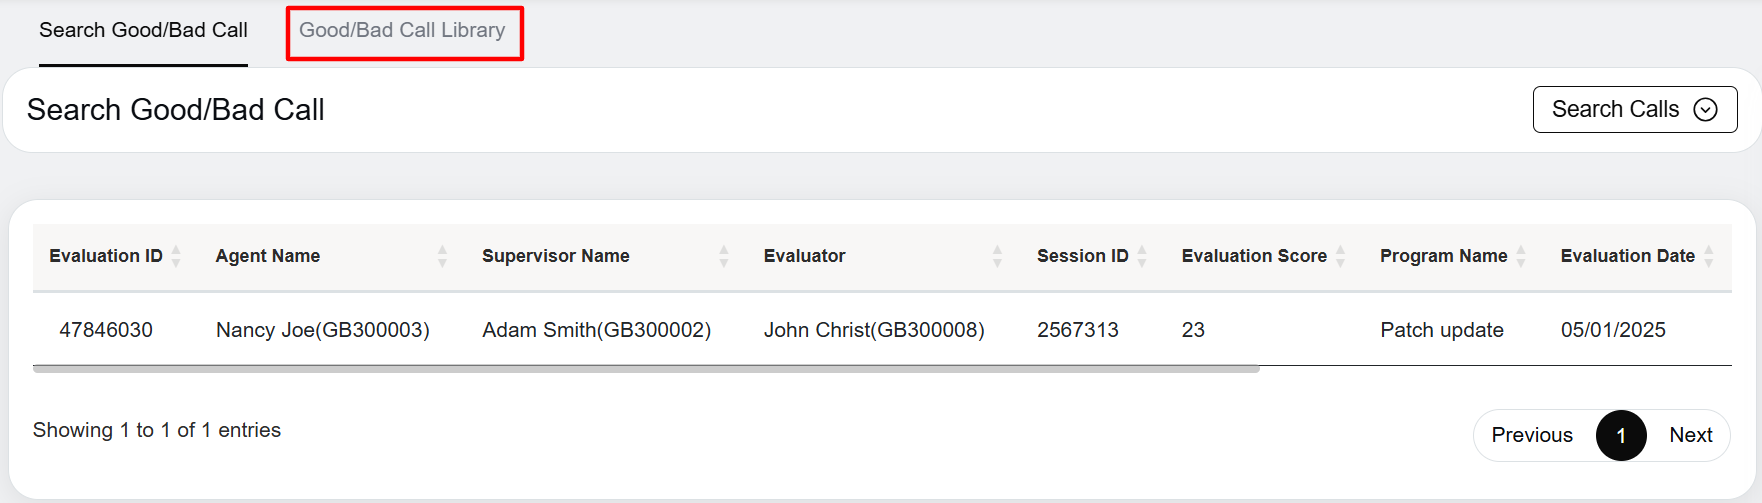The width and height of the screenshot is (1762, 503).
Task: Switch to Search Good/Bad Call tab
Action: coord(143,31)
